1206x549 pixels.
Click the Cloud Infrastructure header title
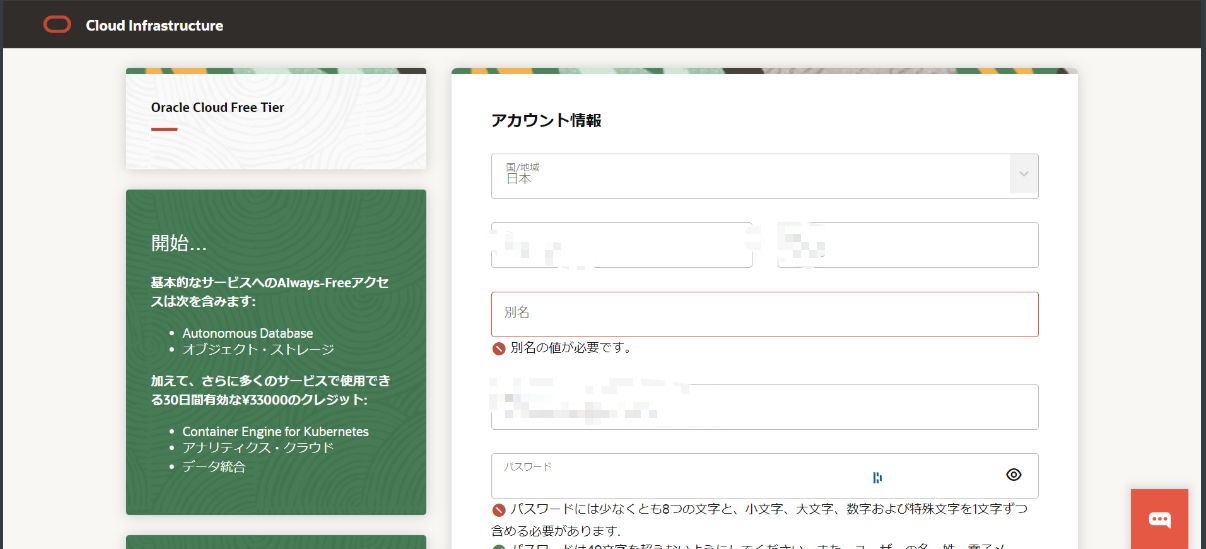(154, 25)
